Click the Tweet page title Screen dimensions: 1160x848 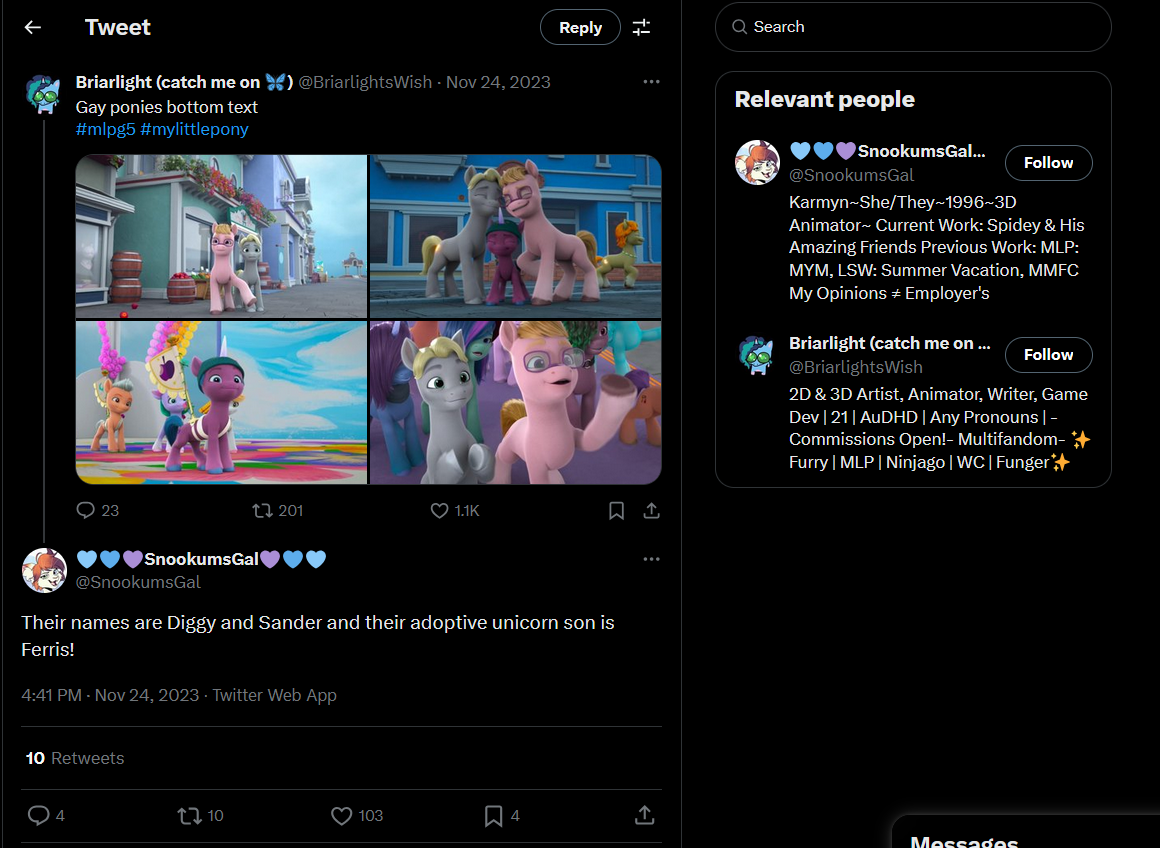pos(118,27)
